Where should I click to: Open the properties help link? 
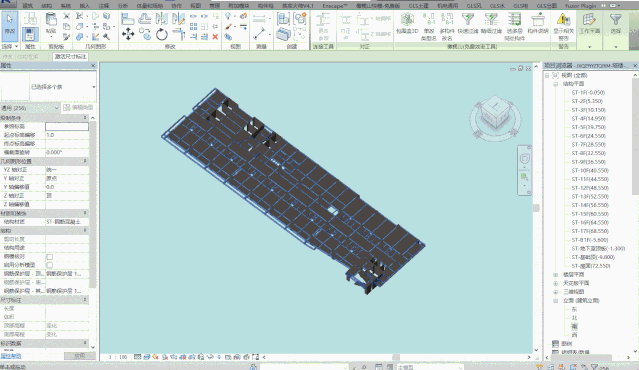click(11, 356)
